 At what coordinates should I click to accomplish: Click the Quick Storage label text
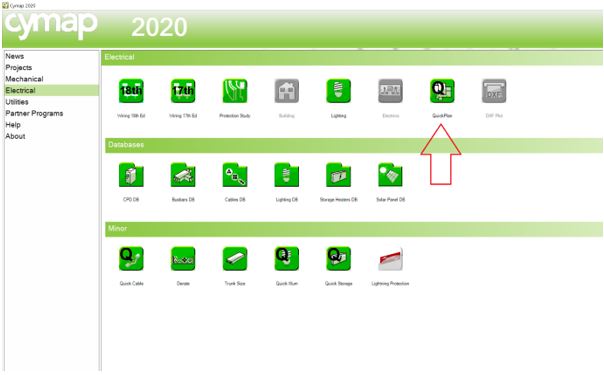pyautogui.click(x=339, y=283)
